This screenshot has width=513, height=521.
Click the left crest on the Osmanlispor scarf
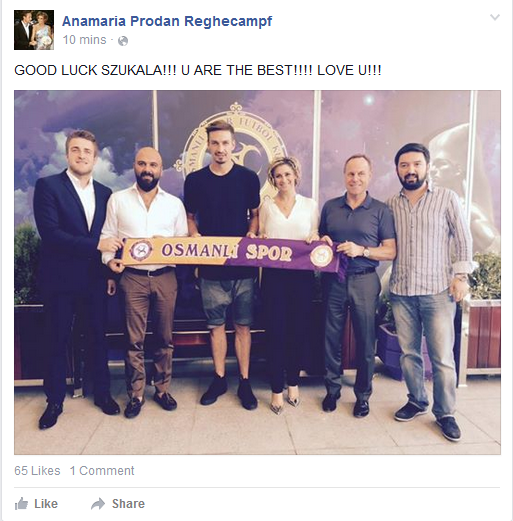pyautogui.click(x=141, y=250)
